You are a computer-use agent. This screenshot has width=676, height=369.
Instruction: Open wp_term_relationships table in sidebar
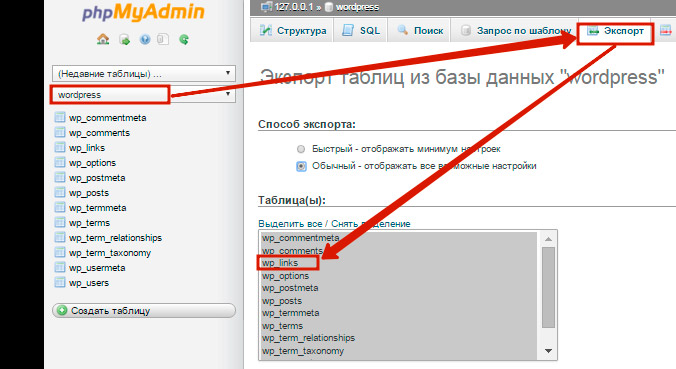click(x=115, y=238)
